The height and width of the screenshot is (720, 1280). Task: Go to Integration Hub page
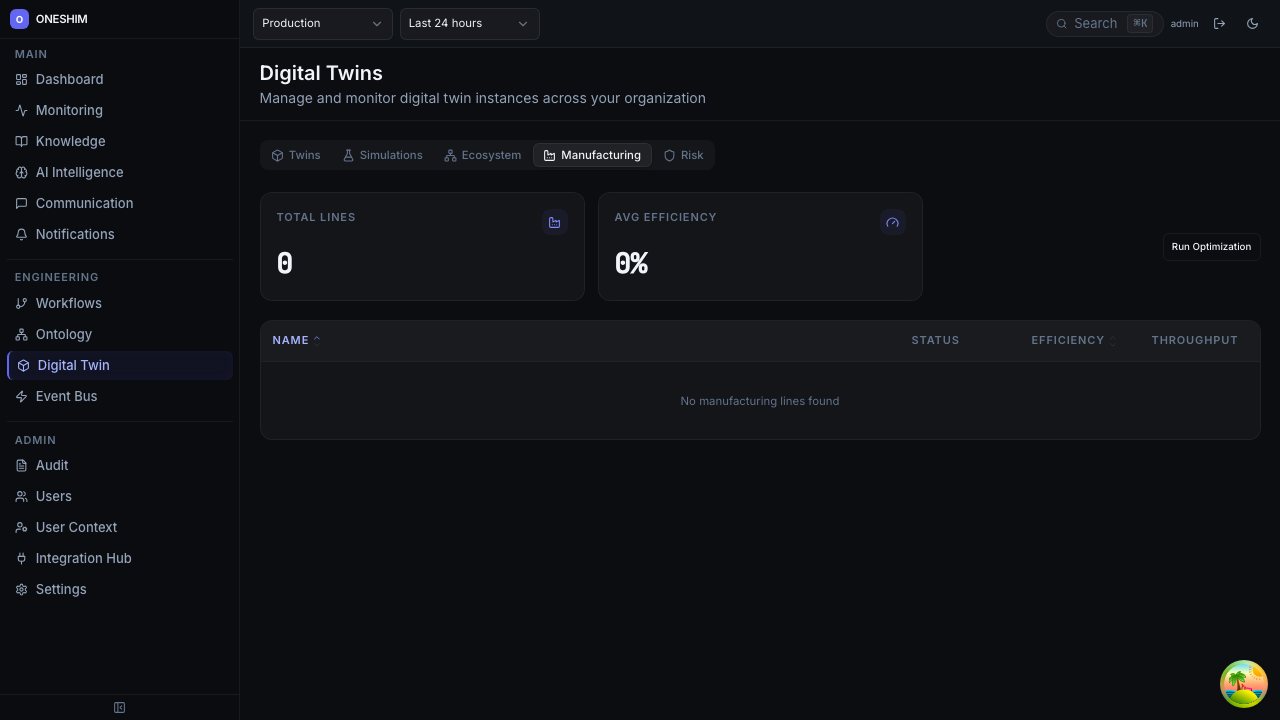click(83, 558)
